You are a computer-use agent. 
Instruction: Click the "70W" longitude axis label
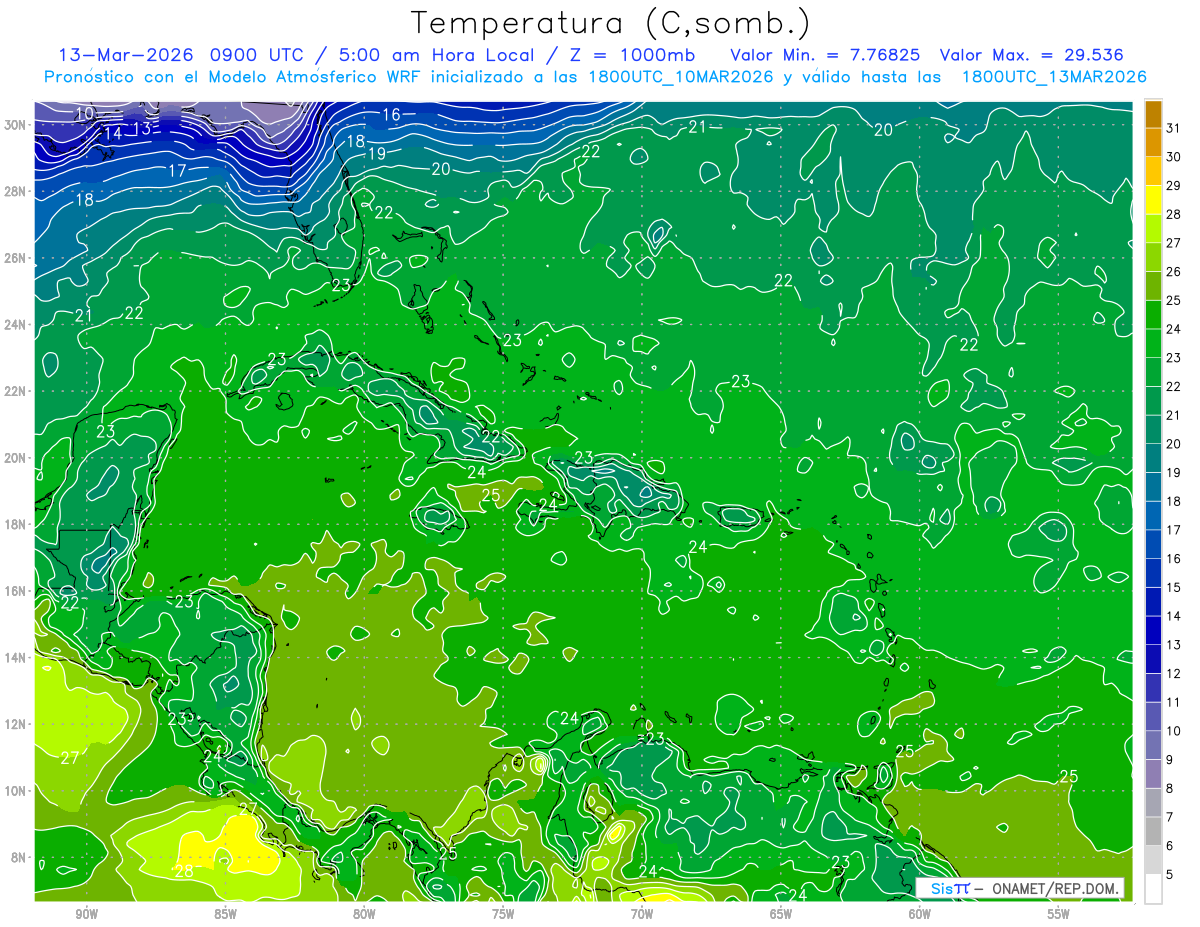642,914
